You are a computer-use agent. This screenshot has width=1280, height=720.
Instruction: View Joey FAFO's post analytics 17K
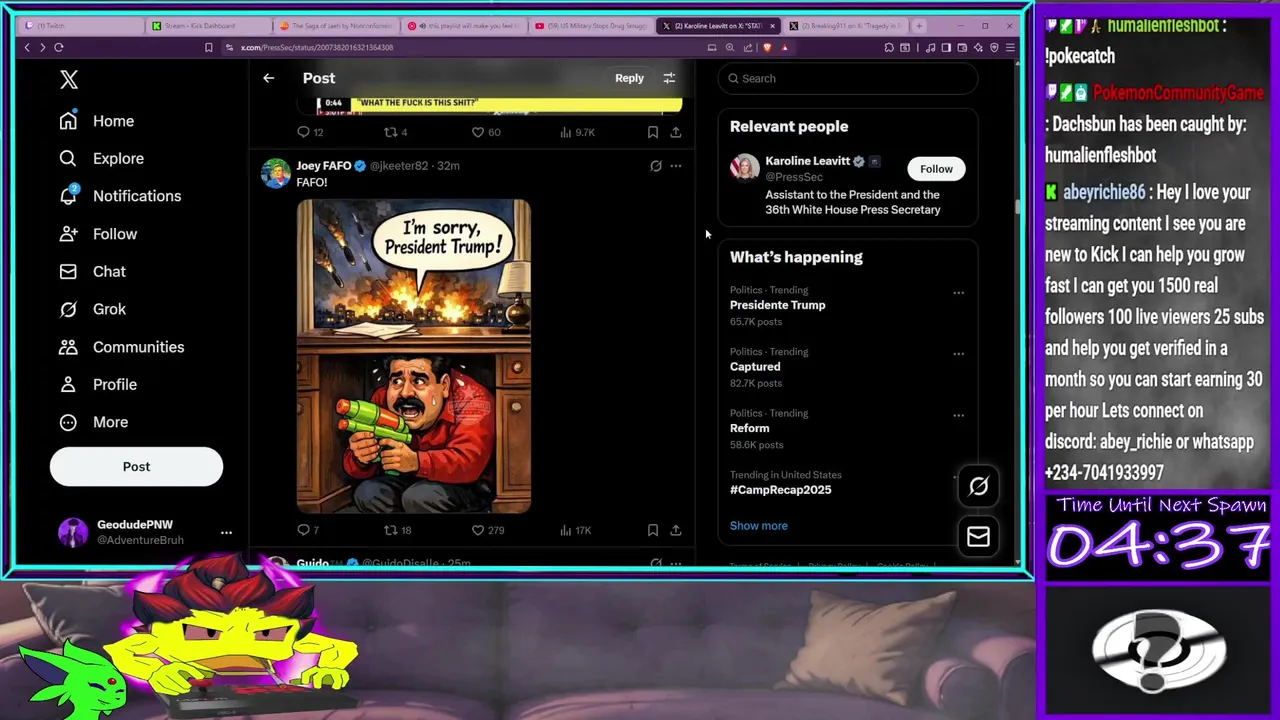(576, 530)
